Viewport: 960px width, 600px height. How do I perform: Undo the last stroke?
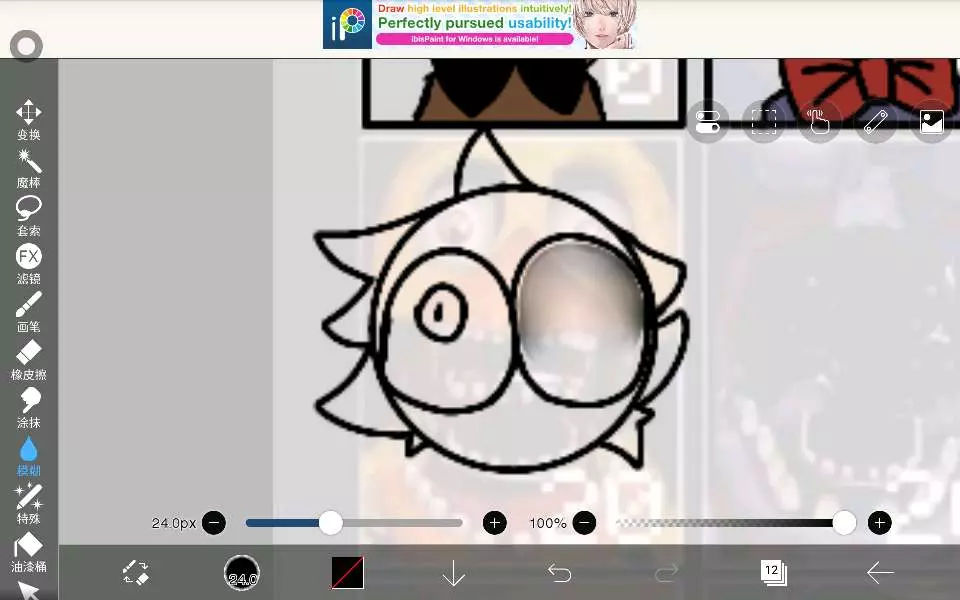[x=560, y=572]
